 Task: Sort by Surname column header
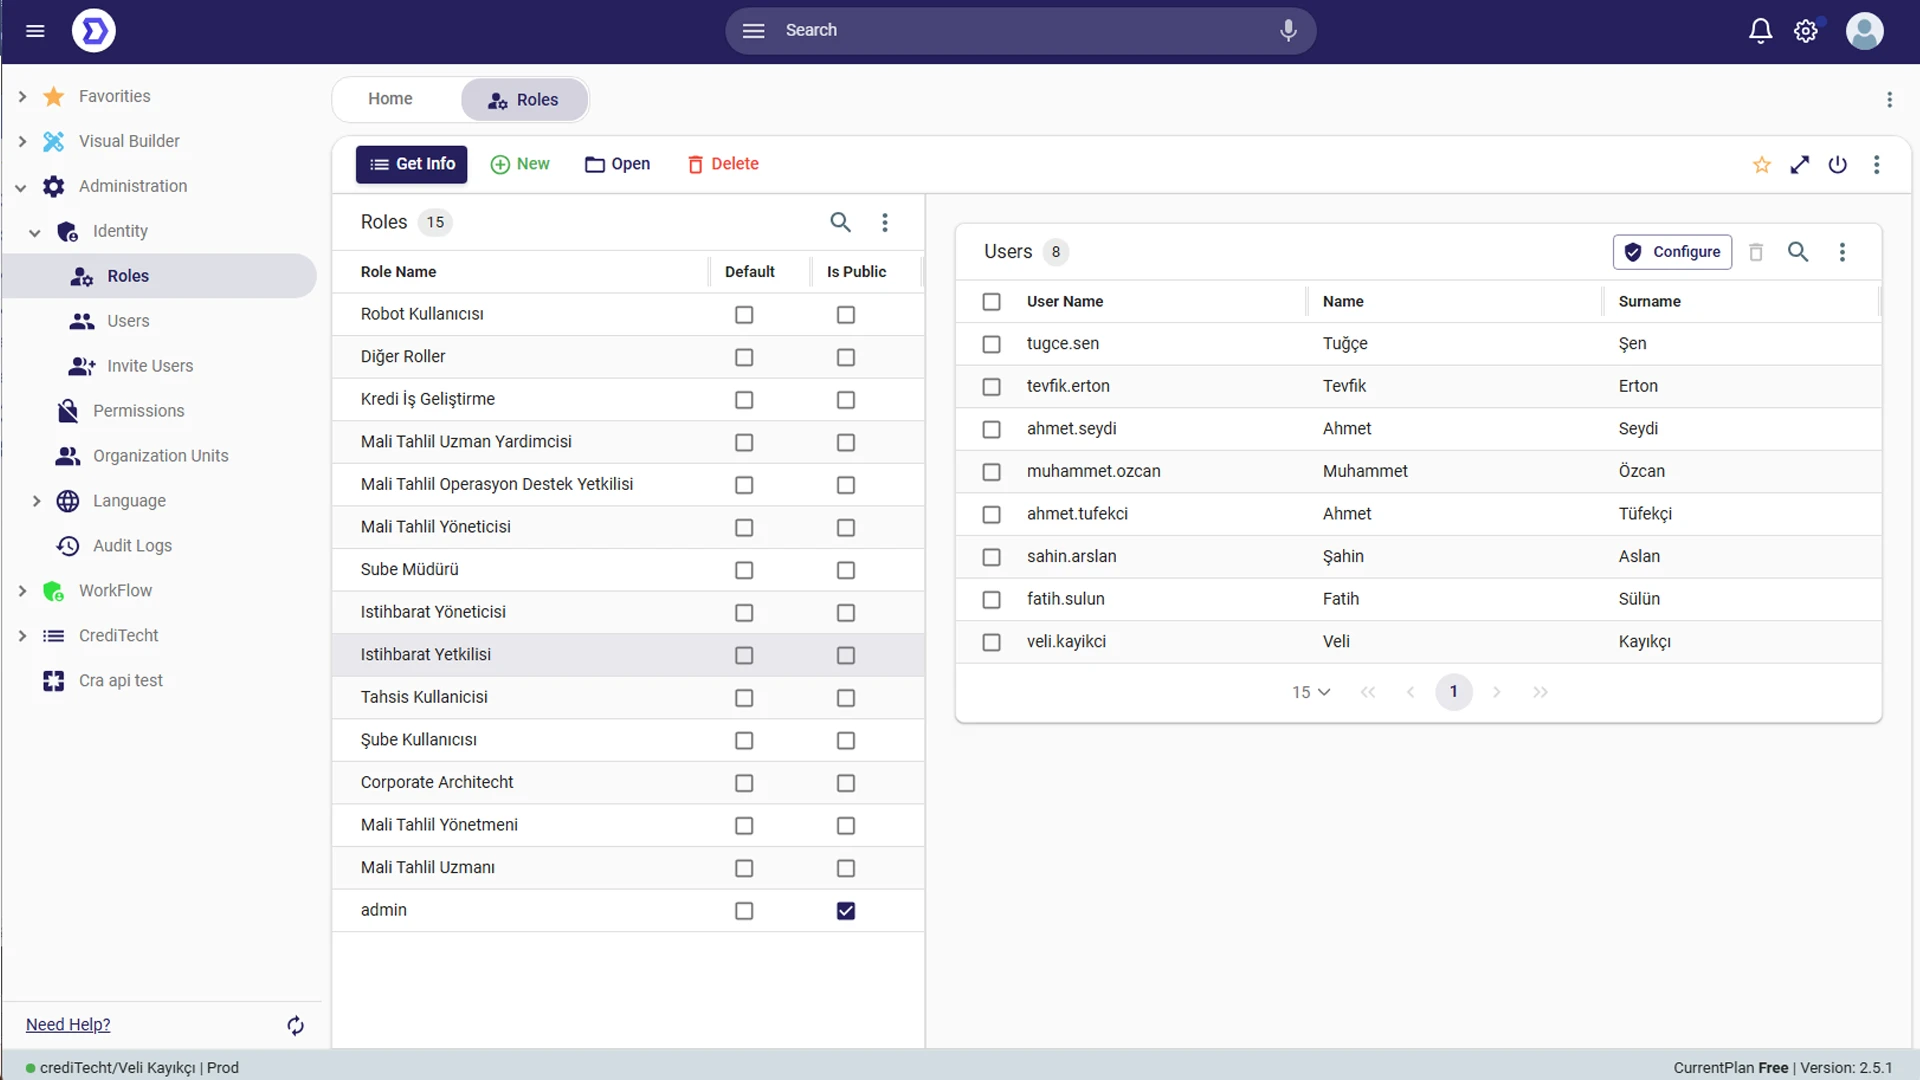tap(1649, 302)
